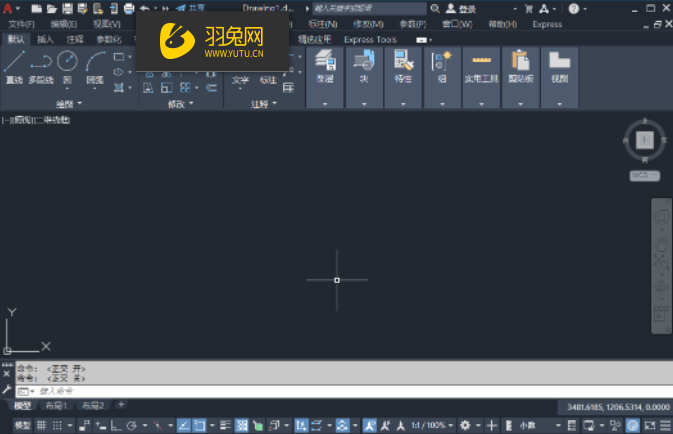The width and height of the screenshot is (673, 434).
Task: Toggle lineweight display in status bar
Action: (x=225, y=425)
